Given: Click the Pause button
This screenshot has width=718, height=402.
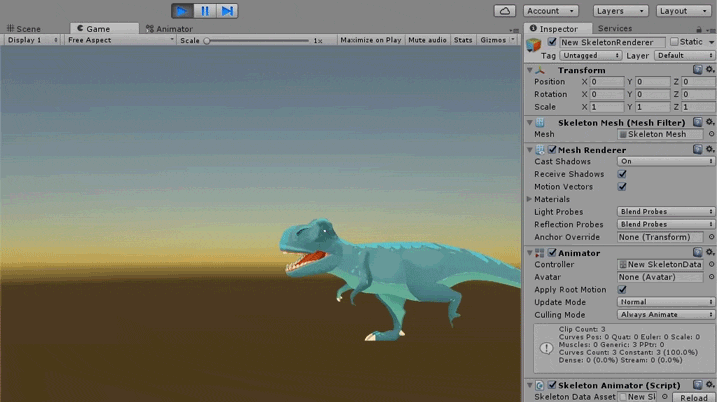Looking at the screenshot, I should tap(205, 11).
